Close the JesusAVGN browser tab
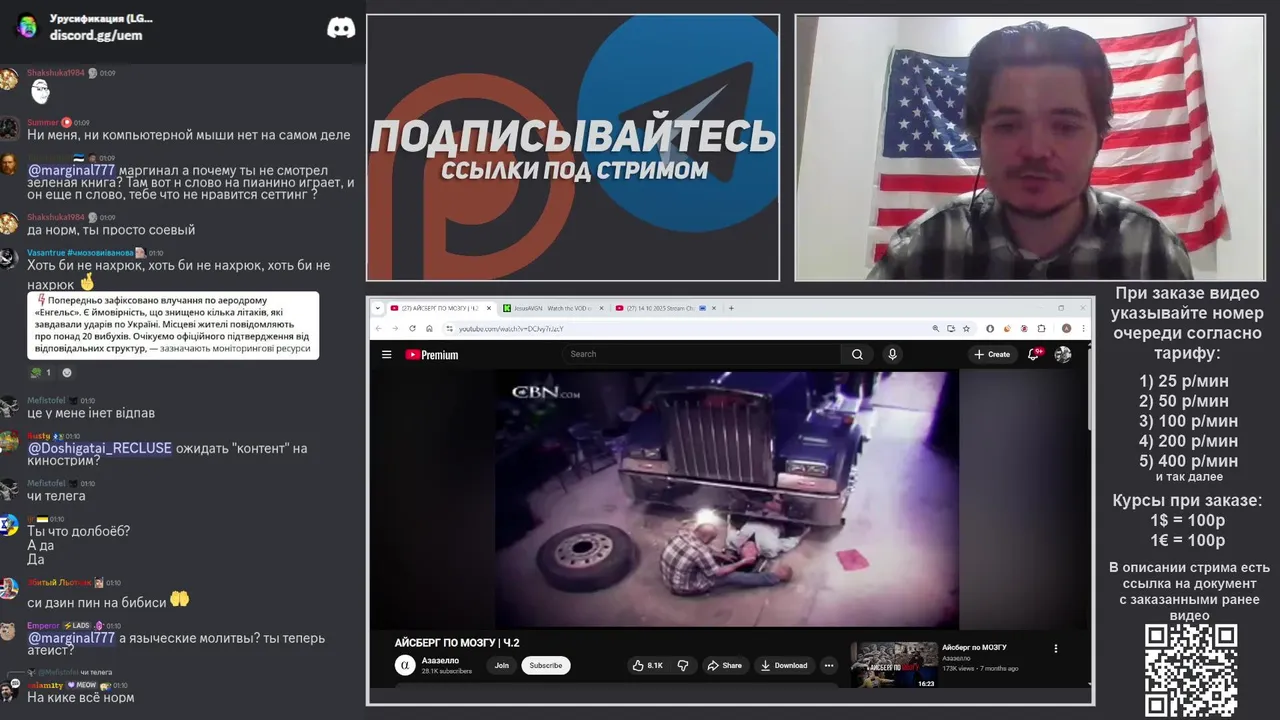Image resolution: width=1280 pixels, height=720 pixels. 601,308
